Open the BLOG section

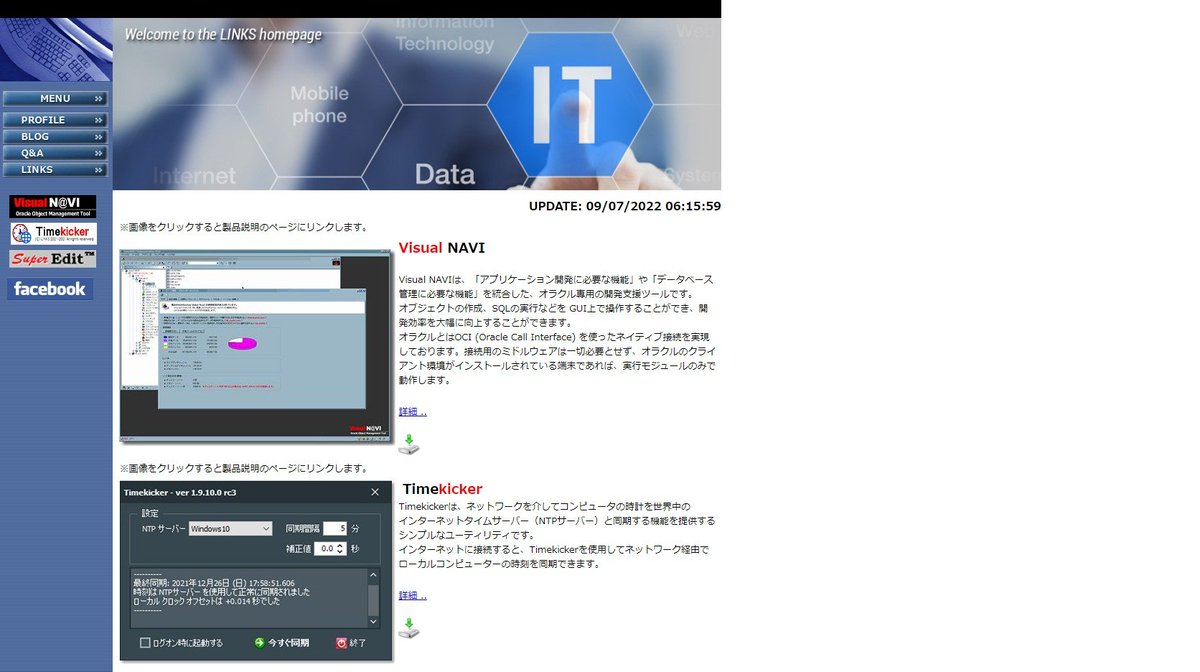(55, 137)
